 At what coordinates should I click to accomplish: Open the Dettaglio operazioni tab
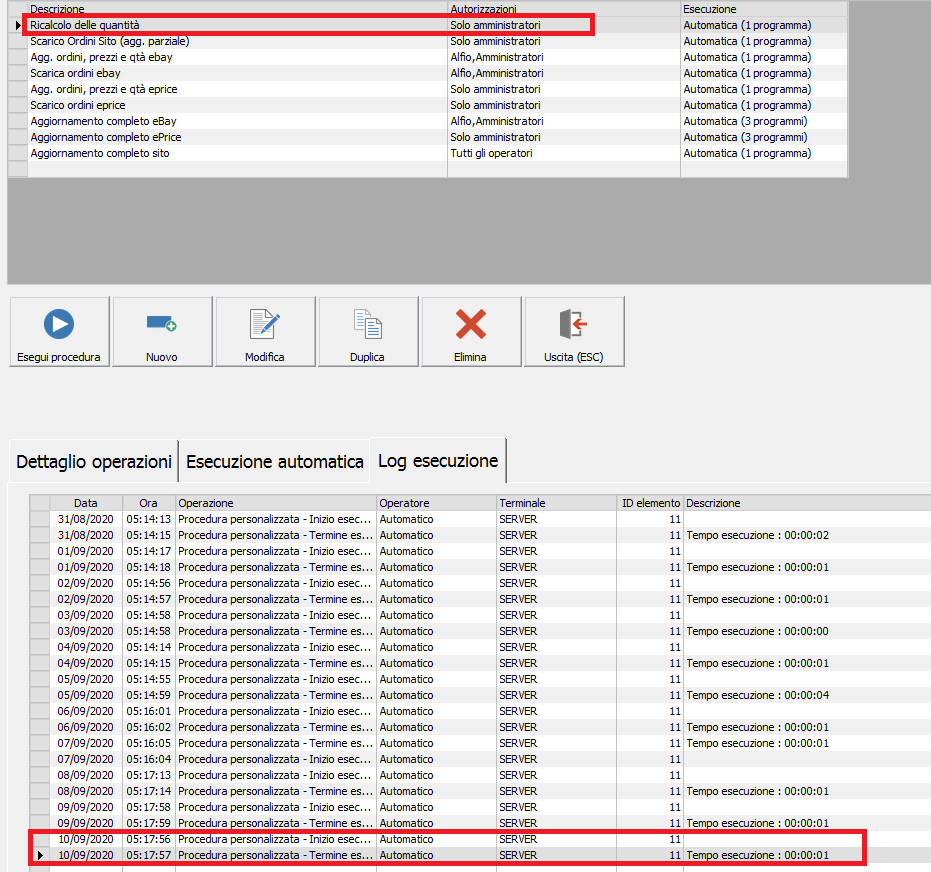(94, 461)
